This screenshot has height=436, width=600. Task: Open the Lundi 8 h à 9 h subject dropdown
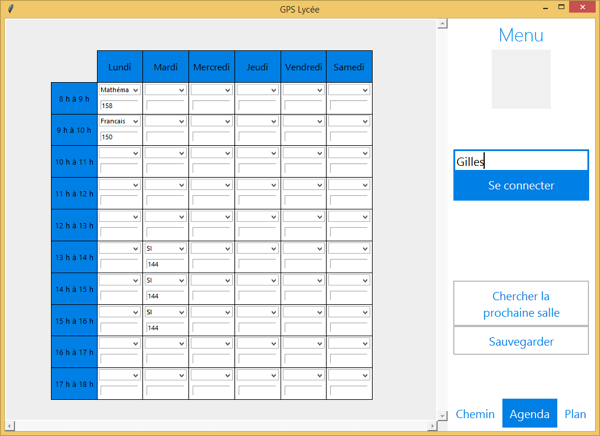(120, 90)
